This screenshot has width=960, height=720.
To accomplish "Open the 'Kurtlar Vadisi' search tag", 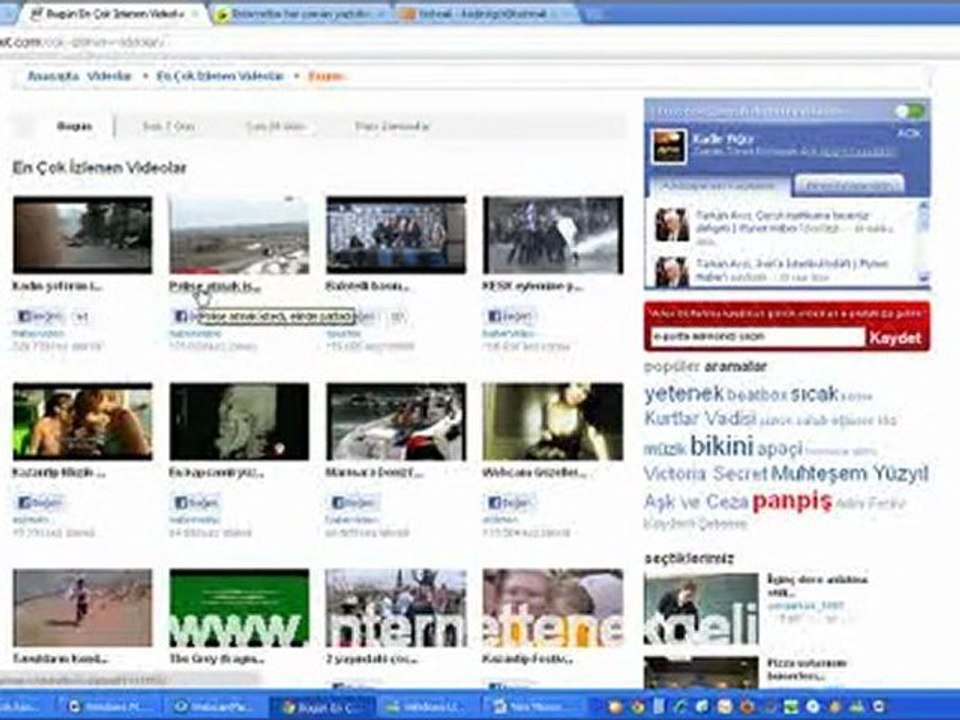I will [x=700, y=419].
